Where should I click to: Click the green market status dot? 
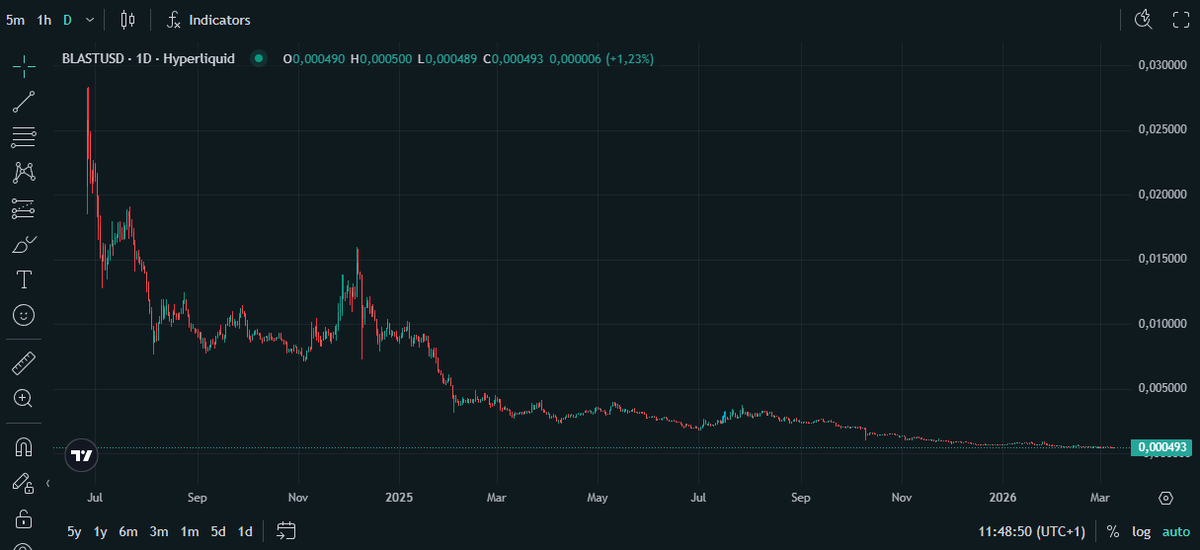259,59
